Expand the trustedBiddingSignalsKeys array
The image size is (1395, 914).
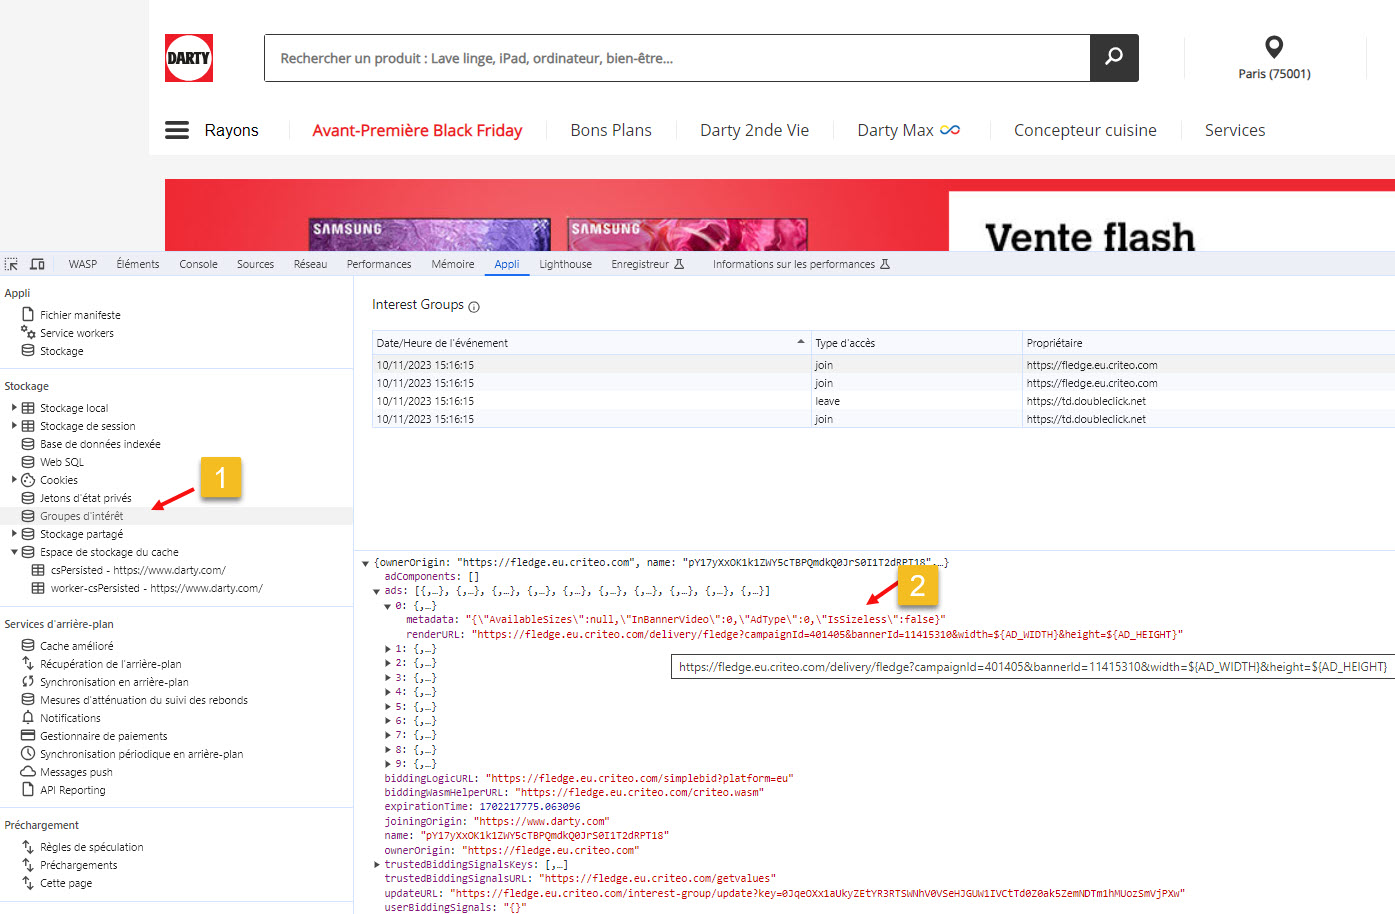(x=377, y=864)
